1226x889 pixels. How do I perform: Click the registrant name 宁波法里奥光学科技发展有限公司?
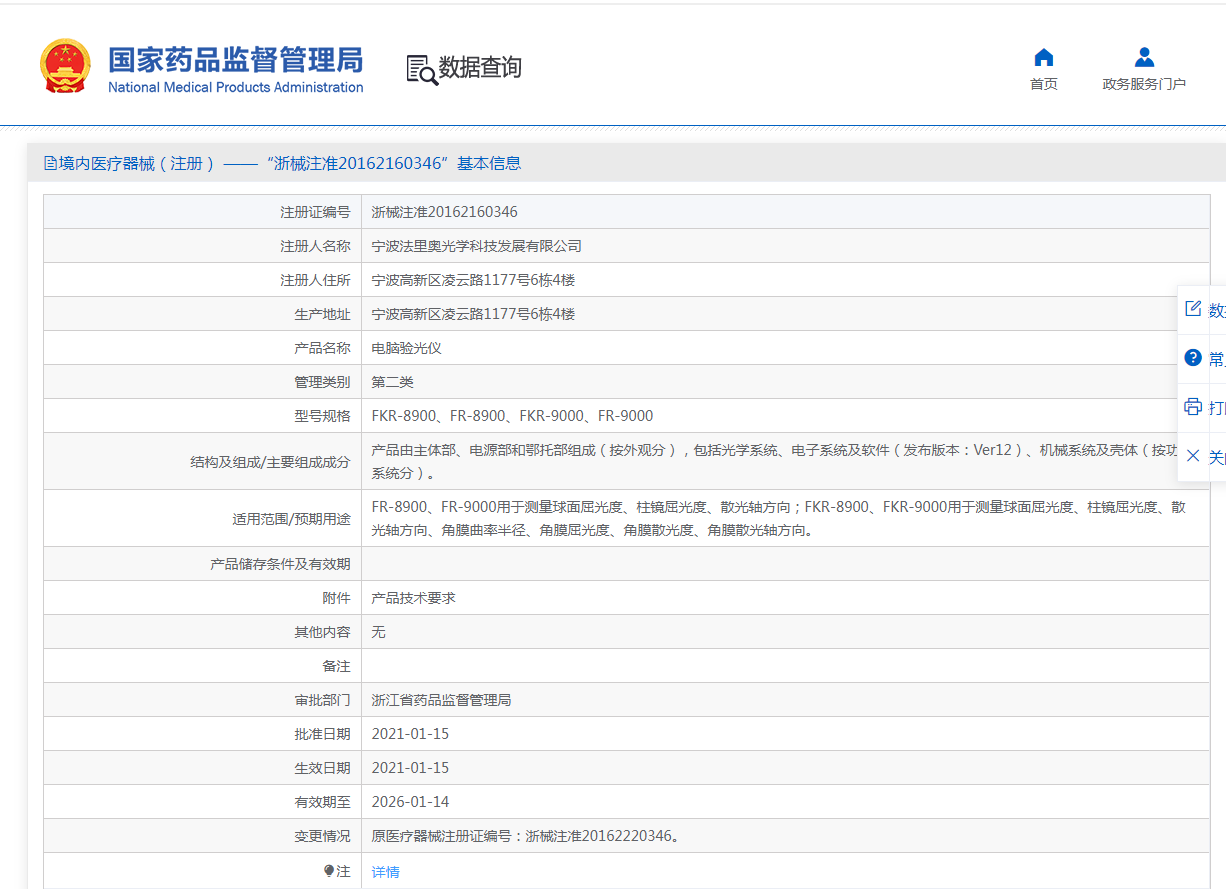tap(476, 246)
